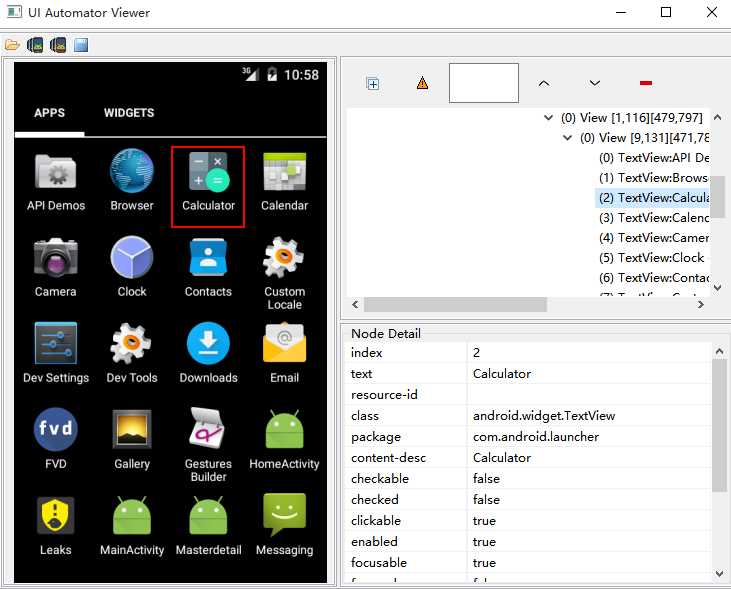Viewport: 731px width, 589px height.
Task: Select the Clock app icon
Action: click(132, 257)
